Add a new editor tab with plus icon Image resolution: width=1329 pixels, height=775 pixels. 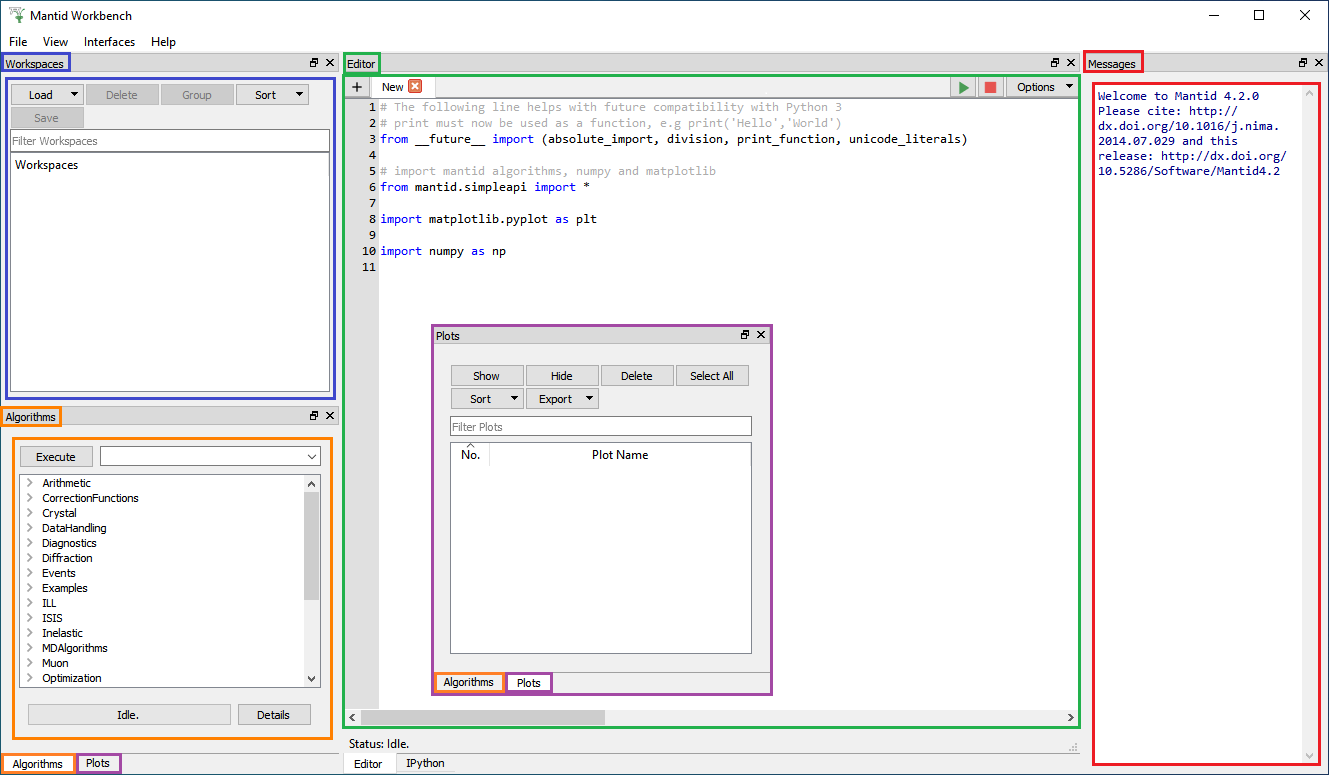[x=357, y=87]
